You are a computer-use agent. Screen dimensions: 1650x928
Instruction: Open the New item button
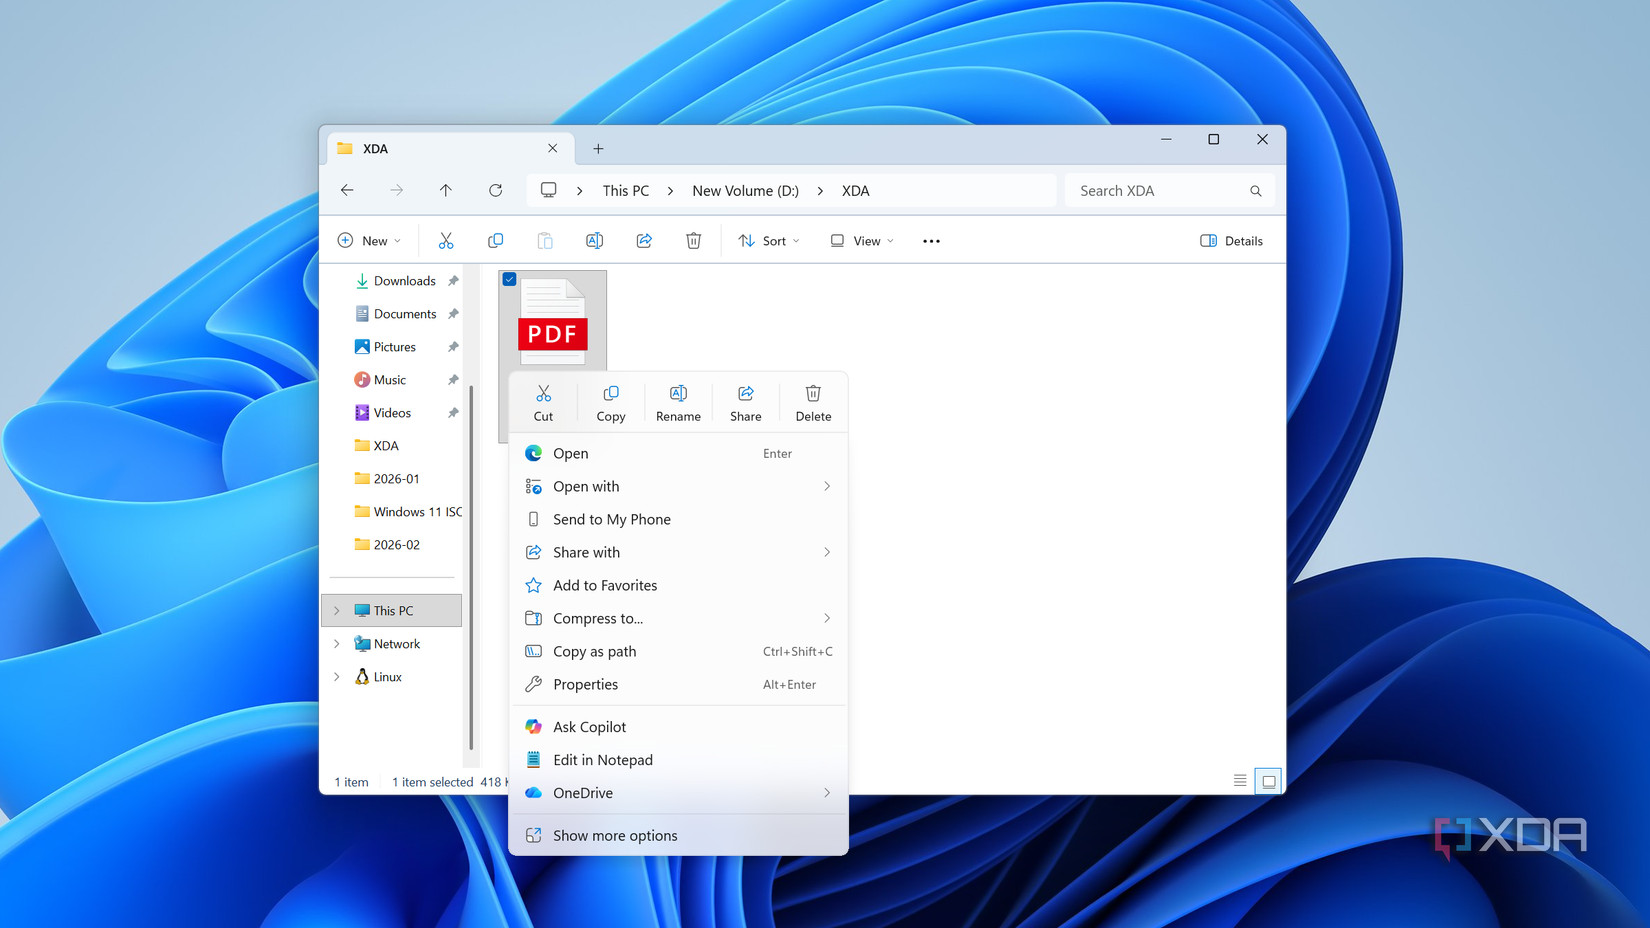click(369, 241)
